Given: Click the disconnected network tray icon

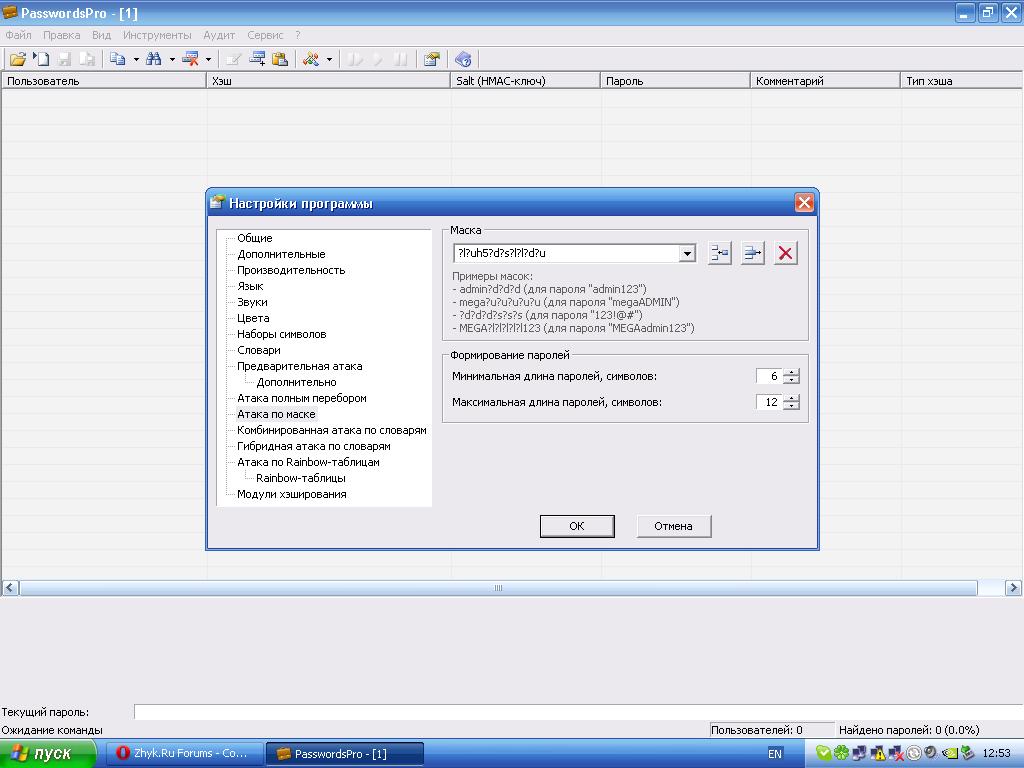Looking at the screenshot, I should tap(895, 753).
